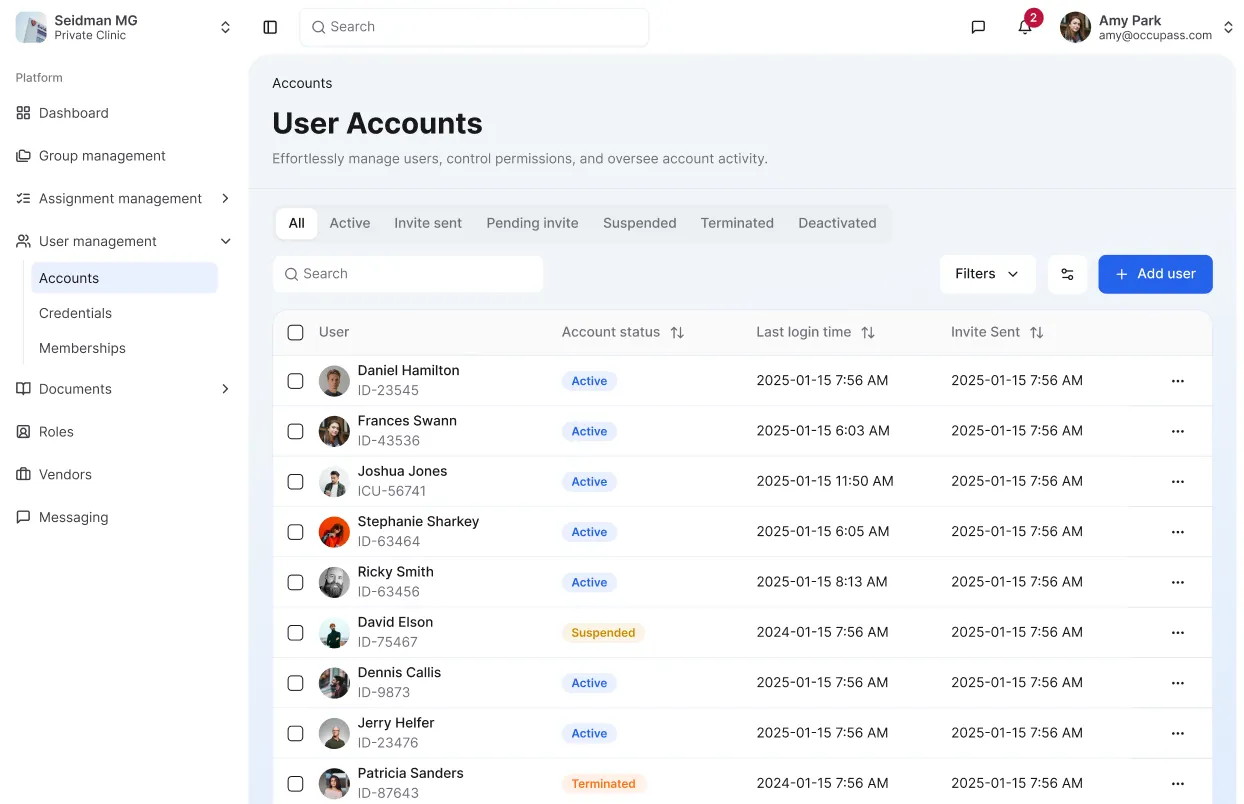Click the accounts table search field
This screenshot has width=1244, height=804.
pos(408,274)
